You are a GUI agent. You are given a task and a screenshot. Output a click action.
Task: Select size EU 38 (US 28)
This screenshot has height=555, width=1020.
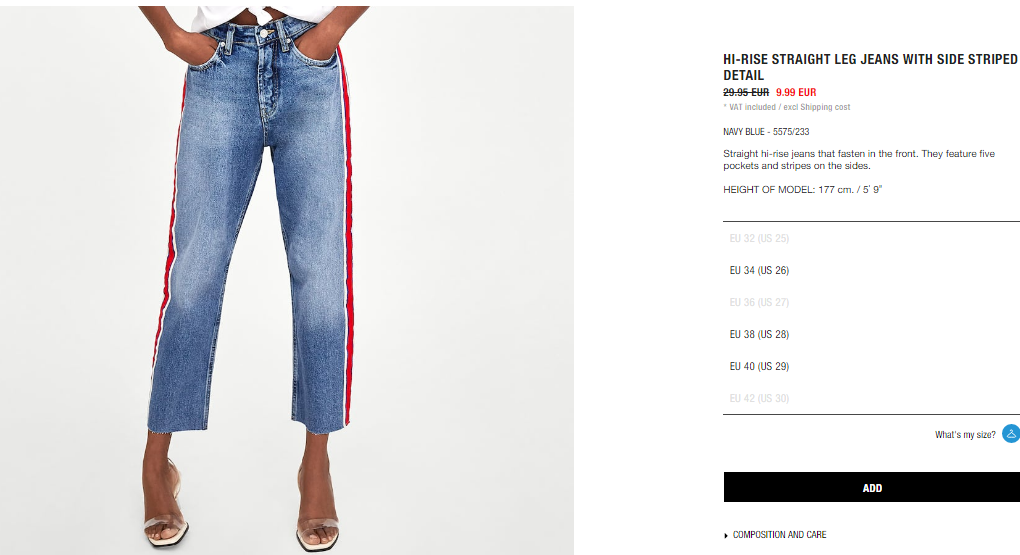click(x=759, y=334)
